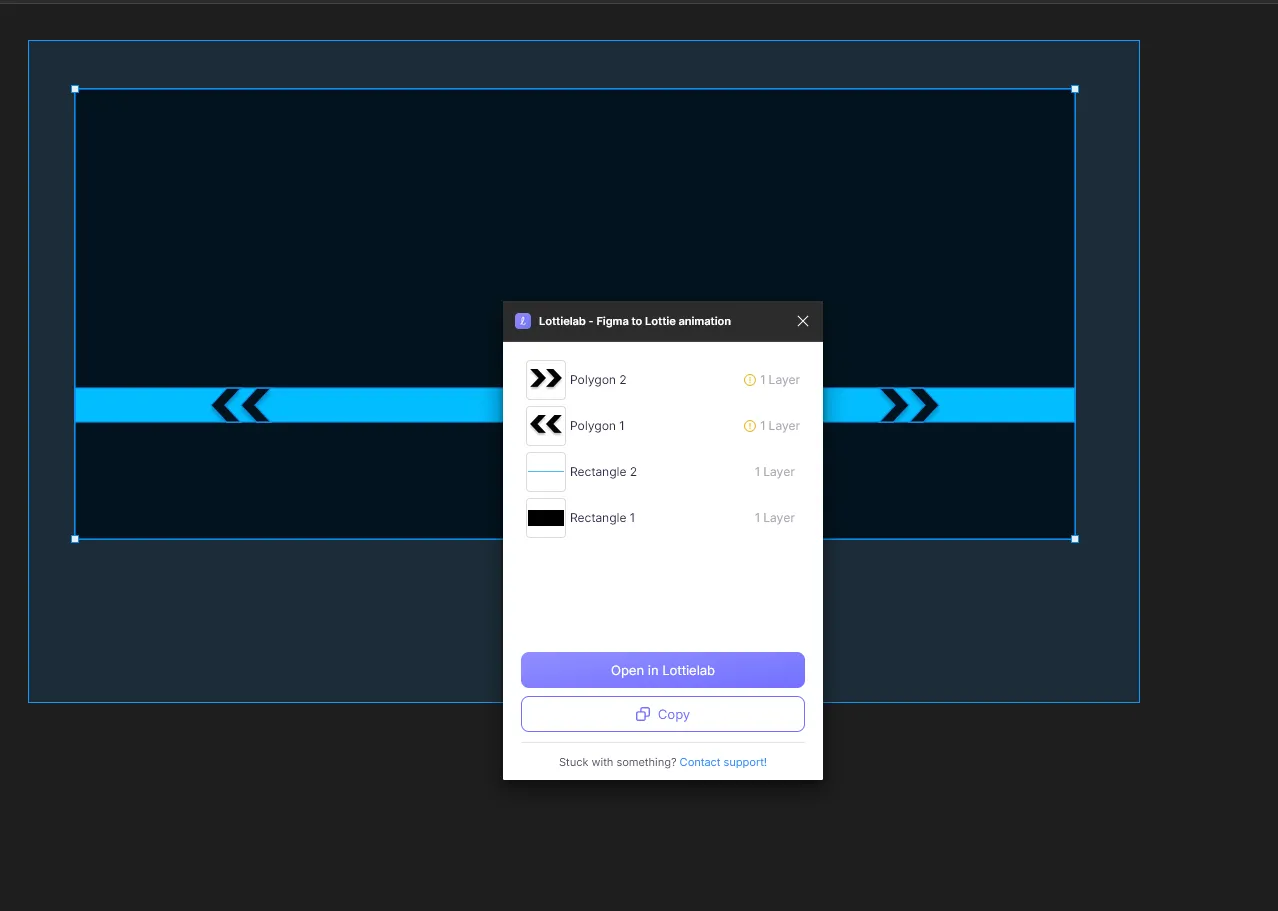Select the Polygon 1 thumbnail preview
Viewport: 1278px width, 911px height.
pyautogui.click(x=546, y=426)
